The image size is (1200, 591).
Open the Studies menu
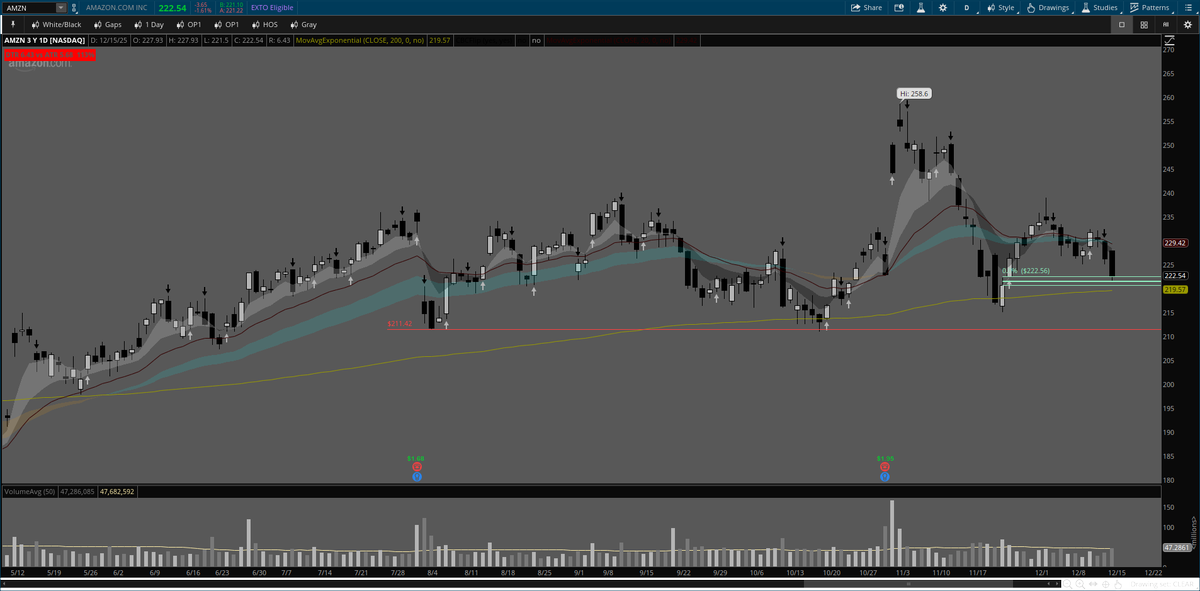coord(1099,7)
